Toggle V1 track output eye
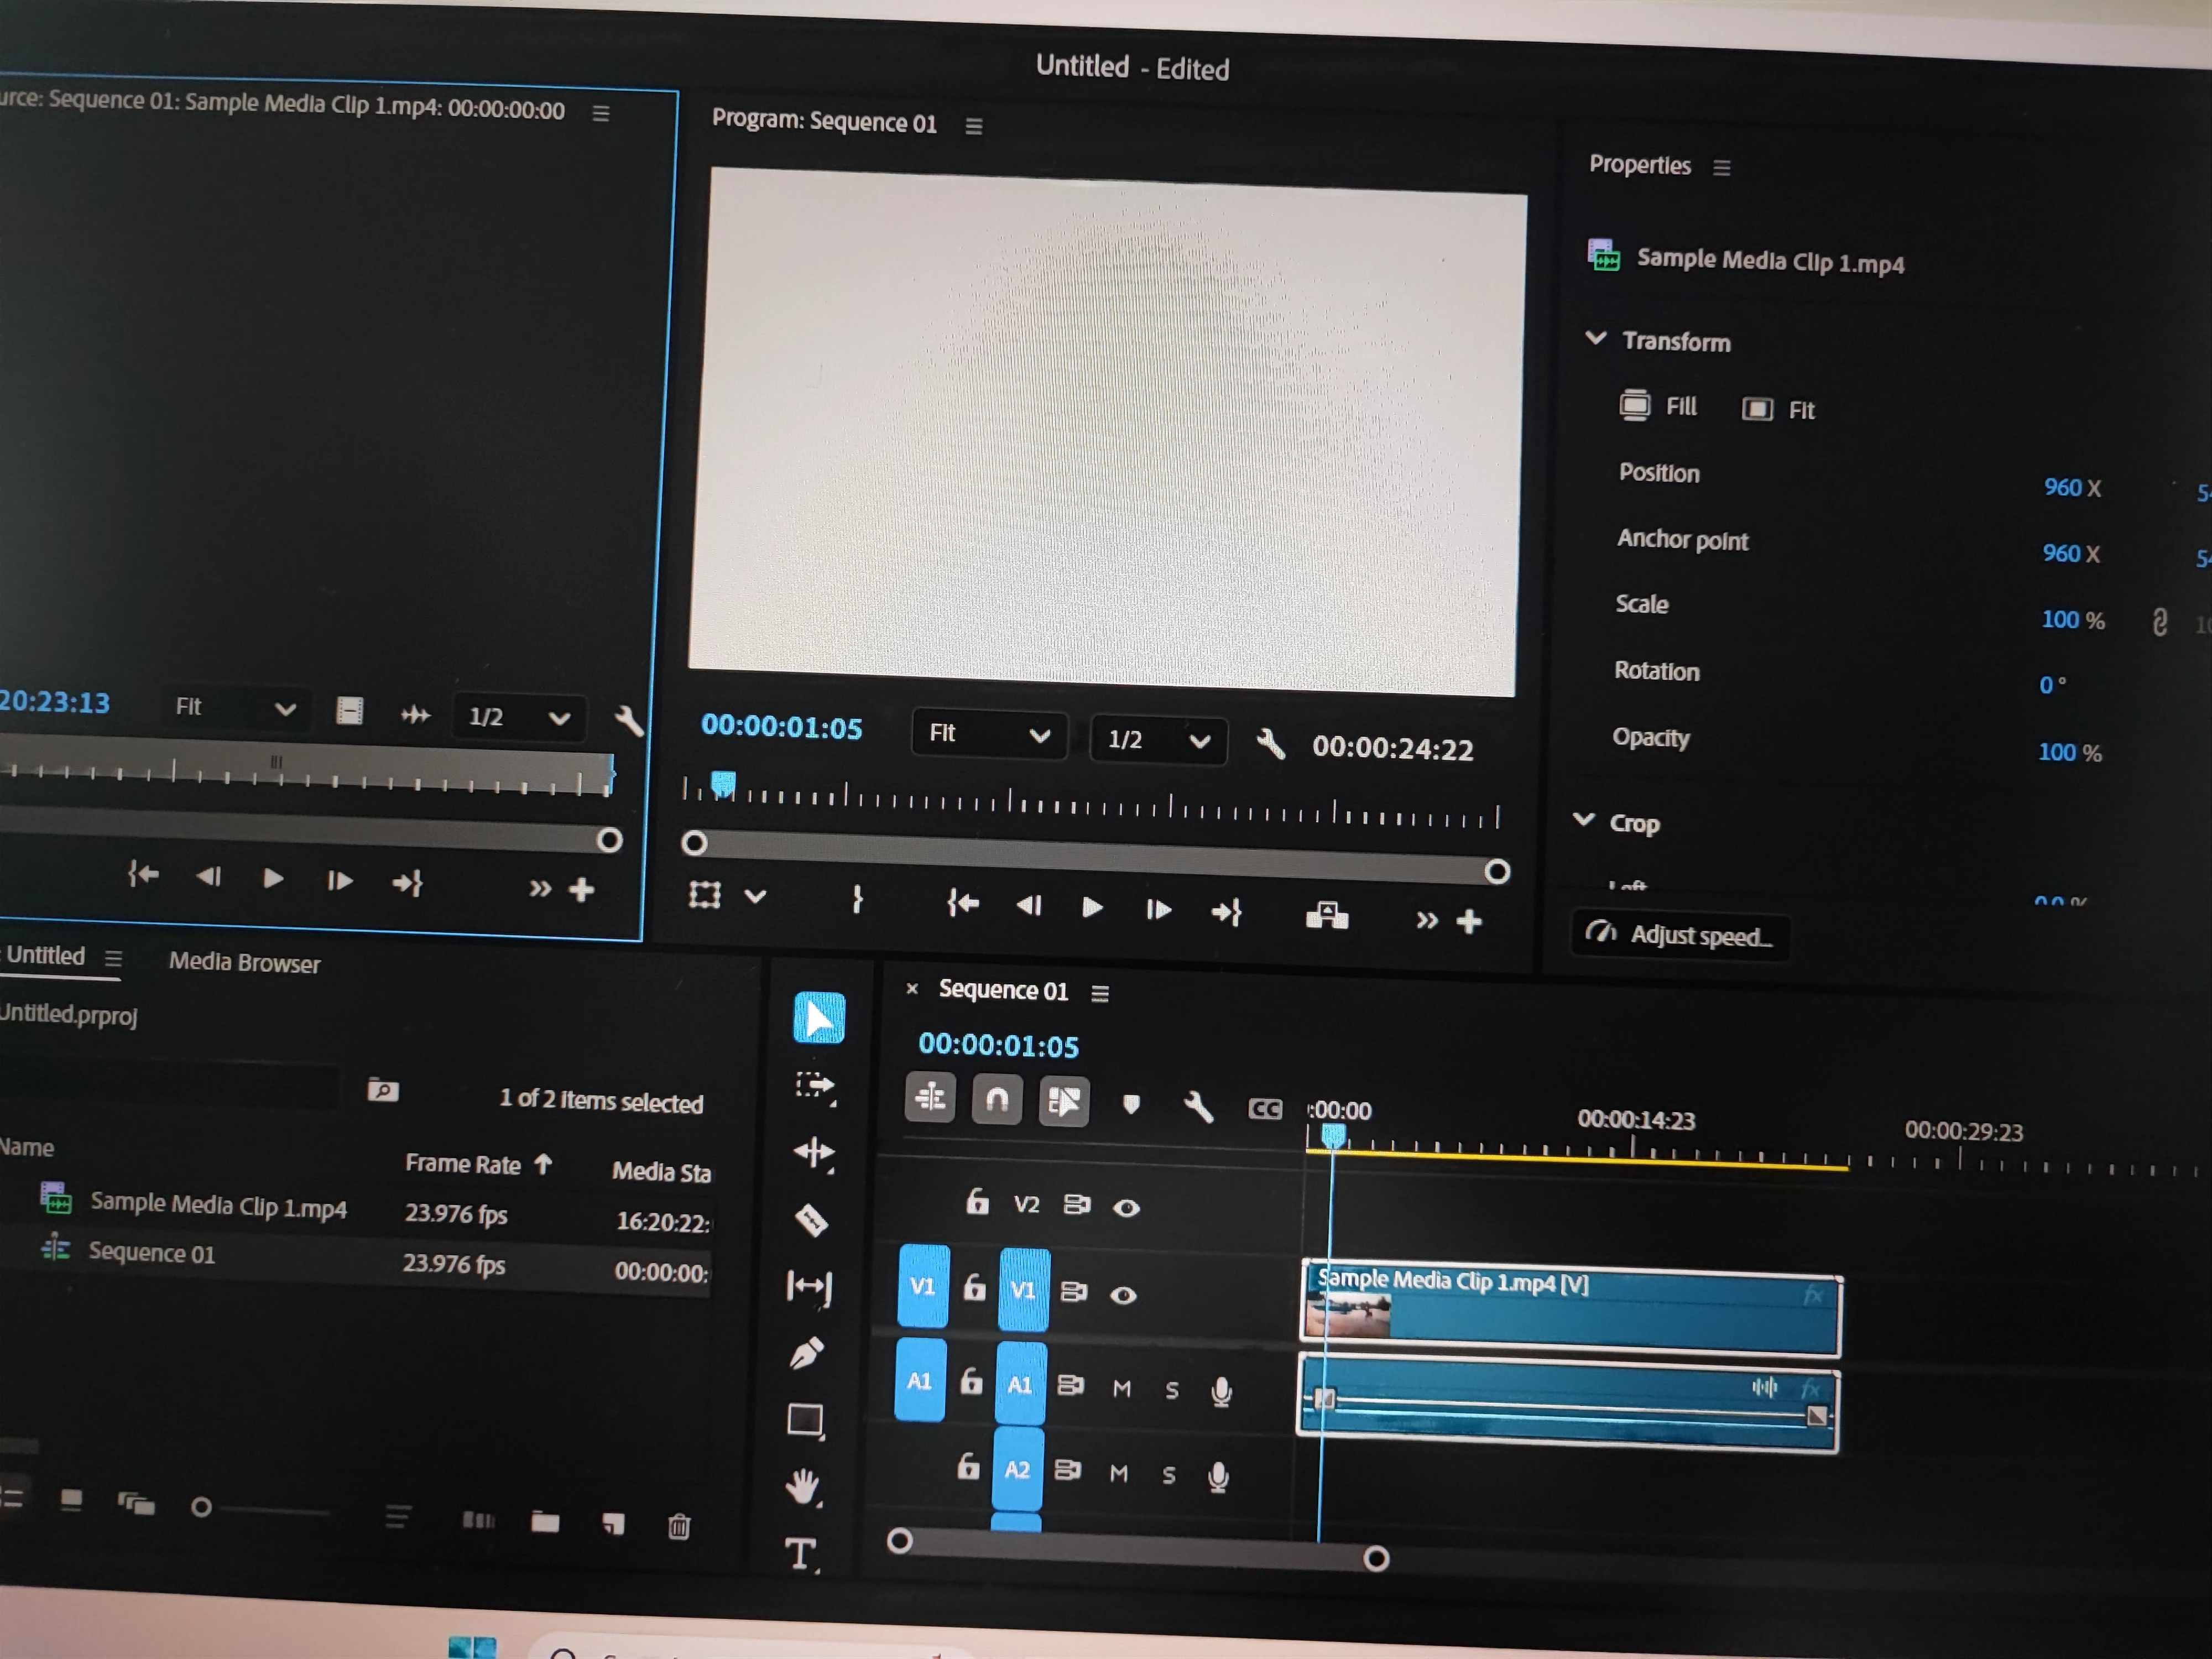 (x=1123, y=1295)
